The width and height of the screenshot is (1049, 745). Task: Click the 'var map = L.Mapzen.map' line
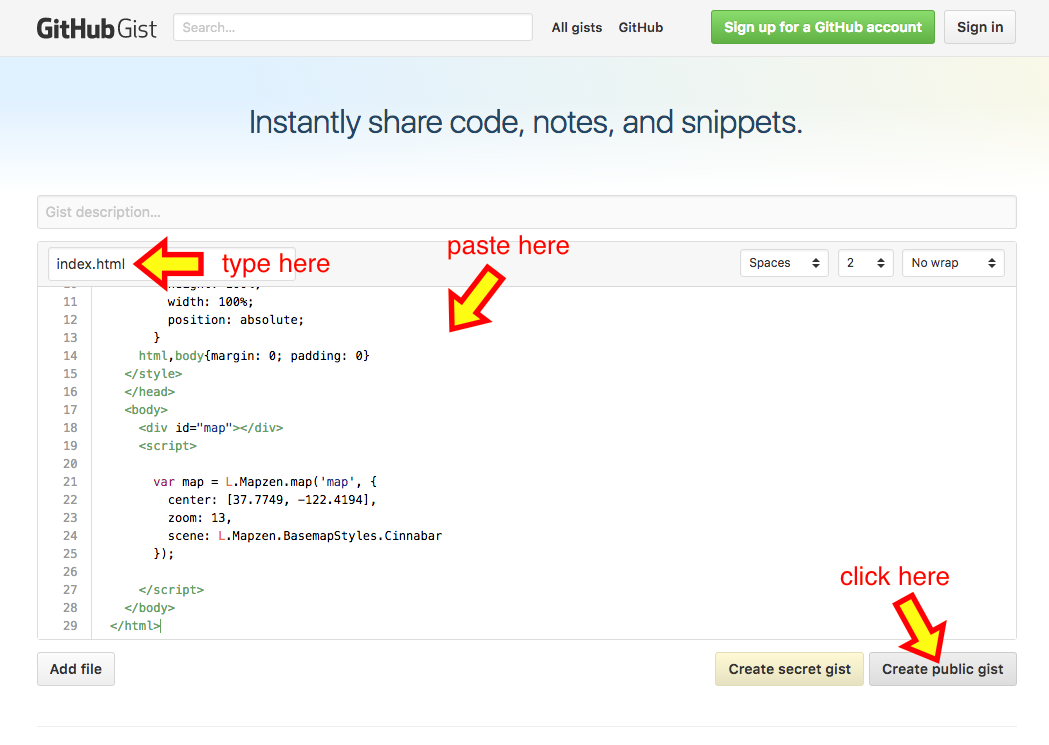pyautogui.click(x=265, y=482)
